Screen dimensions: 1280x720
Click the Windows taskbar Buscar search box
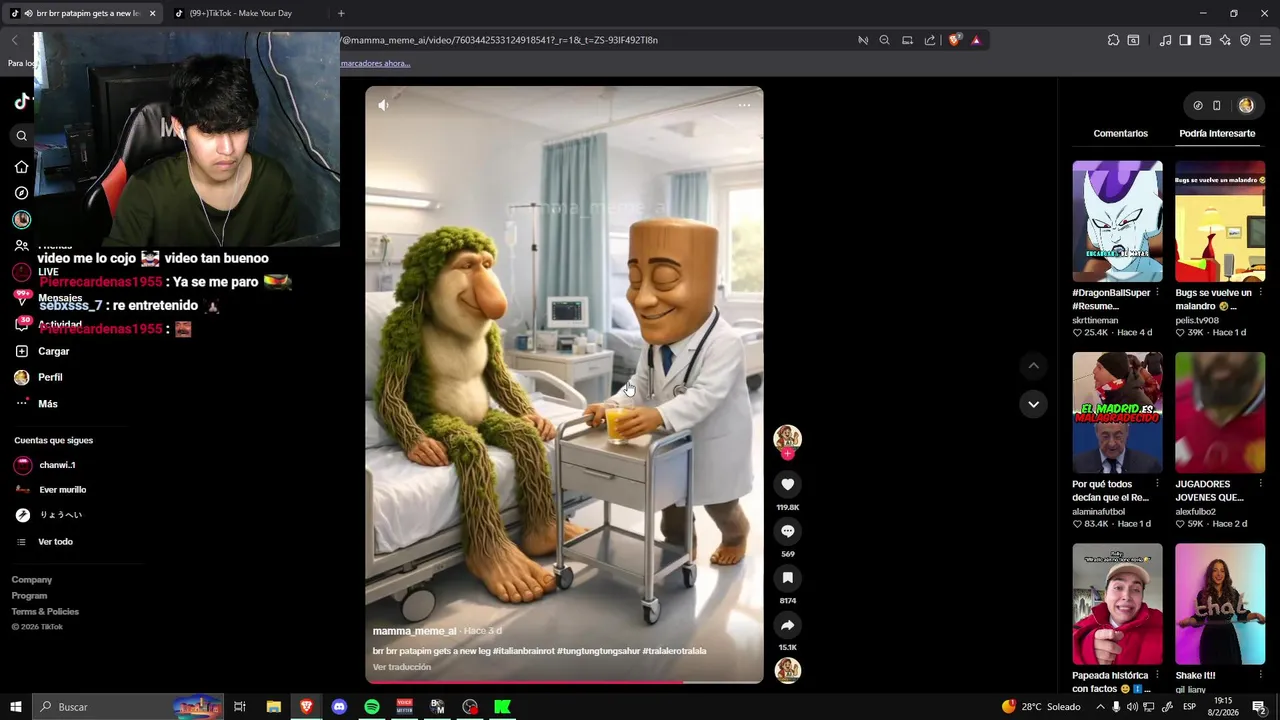coord(128,707)
